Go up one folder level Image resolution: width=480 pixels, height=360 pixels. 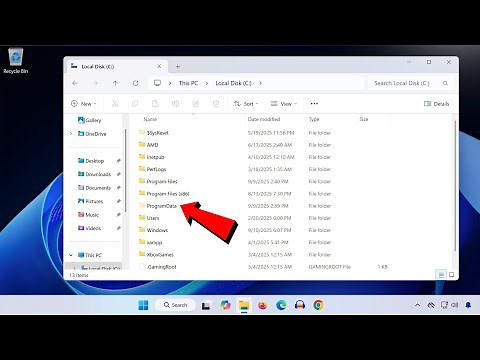pyautogui.click(x=115, y=83)
